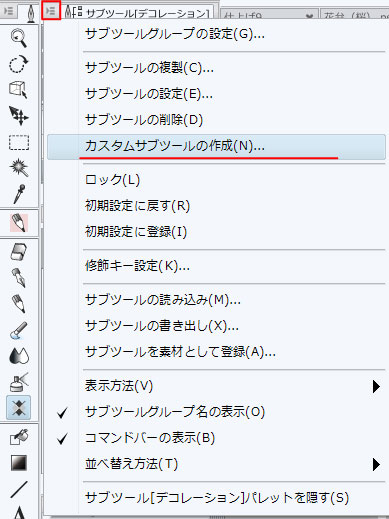Image resolution: width=389 pixels, height=519 pixels.
Task: Select the Decoration tool icon
Action: point(19,407)
